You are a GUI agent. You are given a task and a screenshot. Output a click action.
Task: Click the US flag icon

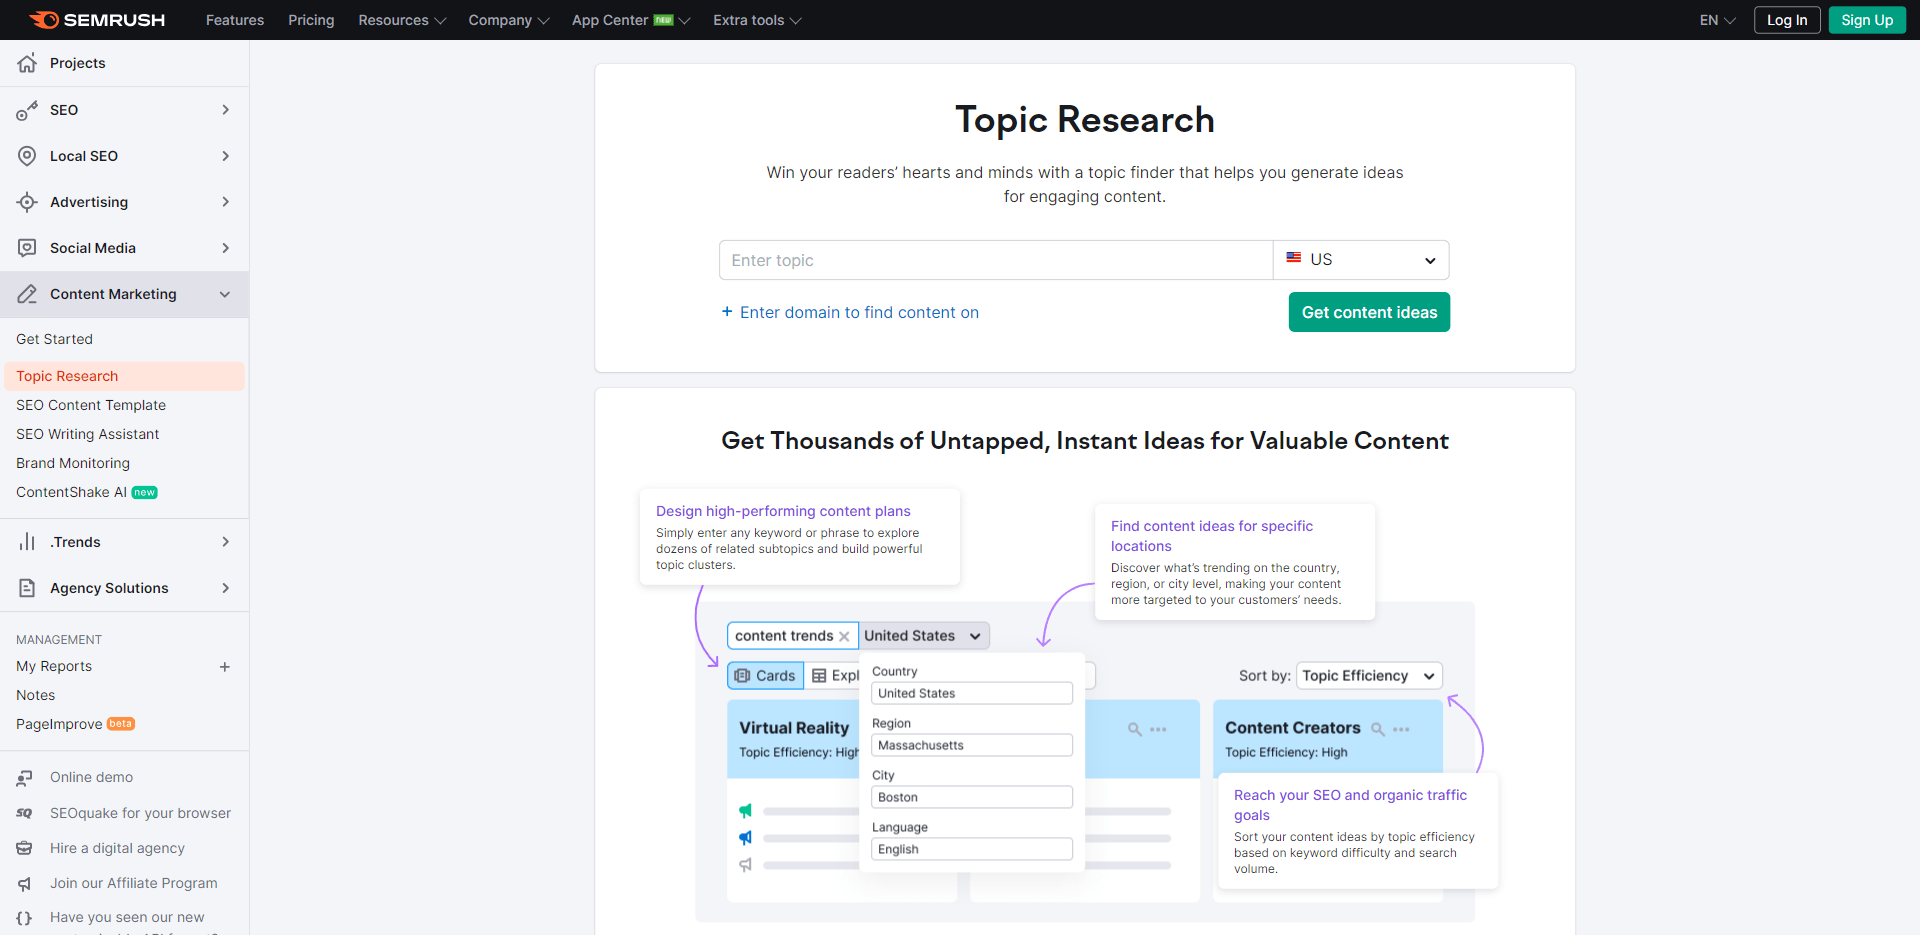1294,258
